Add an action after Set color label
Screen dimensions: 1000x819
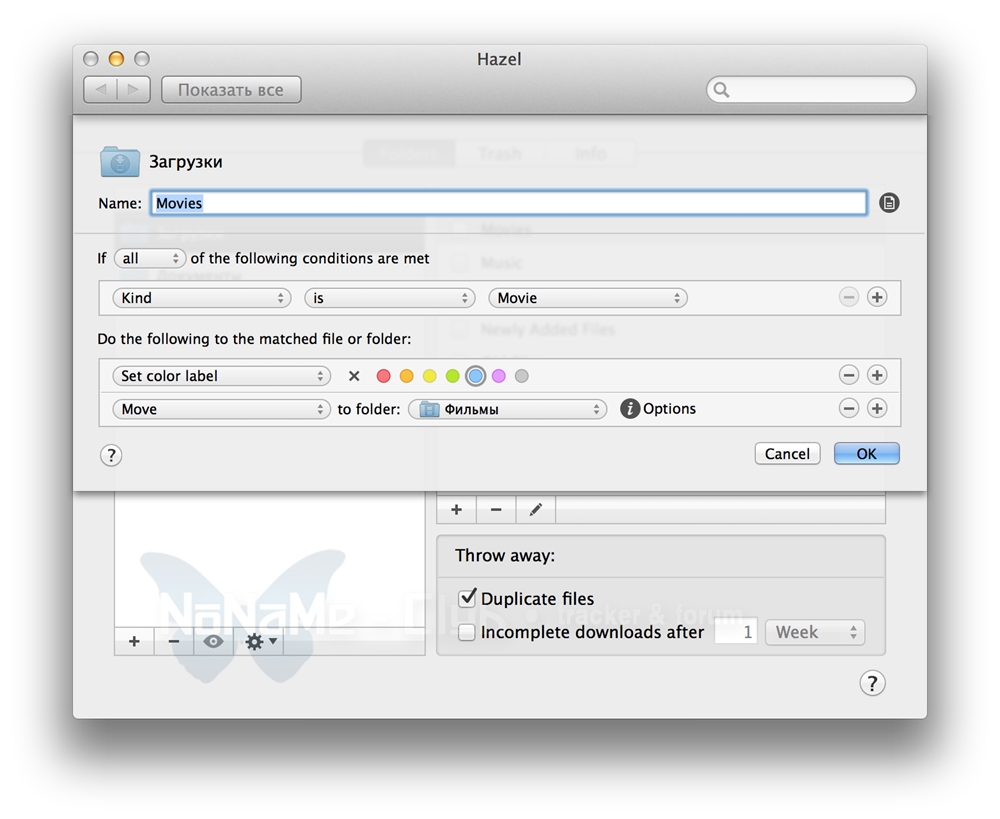pyautogui.click(x=877, y=375)
